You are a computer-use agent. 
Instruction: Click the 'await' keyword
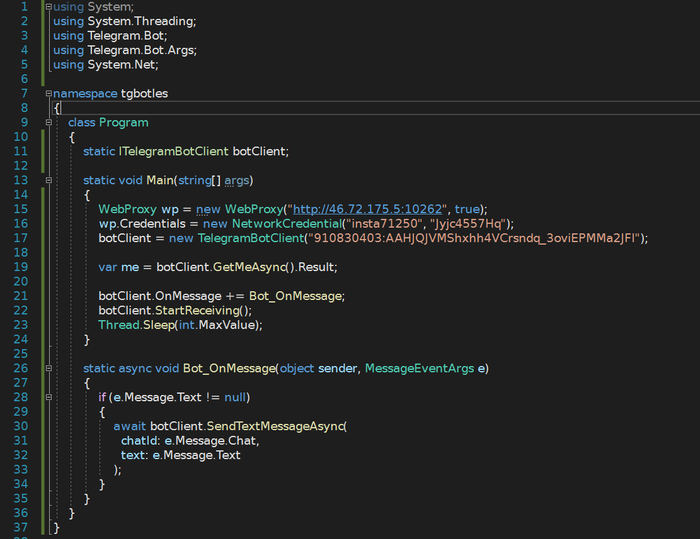pyautogui.click(x=129, y=426)
